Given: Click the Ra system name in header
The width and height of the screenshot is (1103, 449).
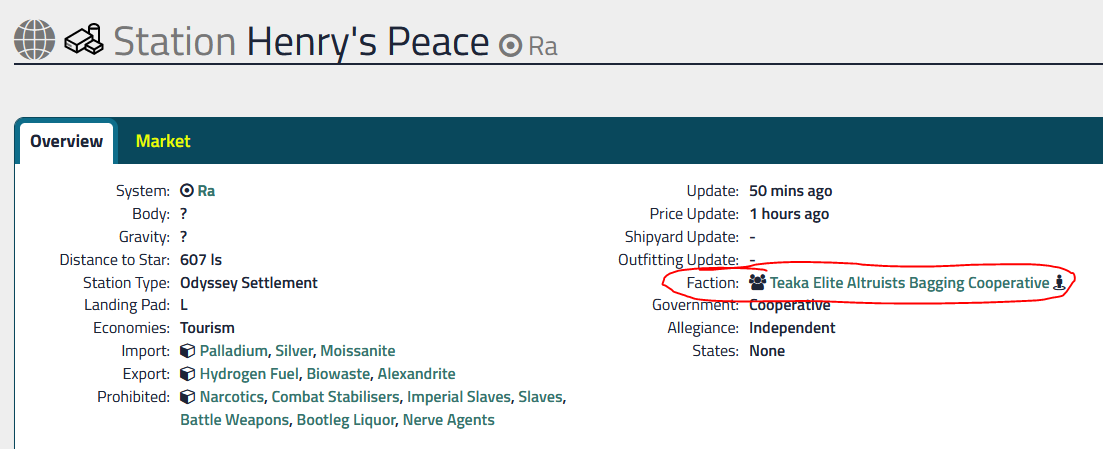Looking at the screenshot, I should pos(542,46).
